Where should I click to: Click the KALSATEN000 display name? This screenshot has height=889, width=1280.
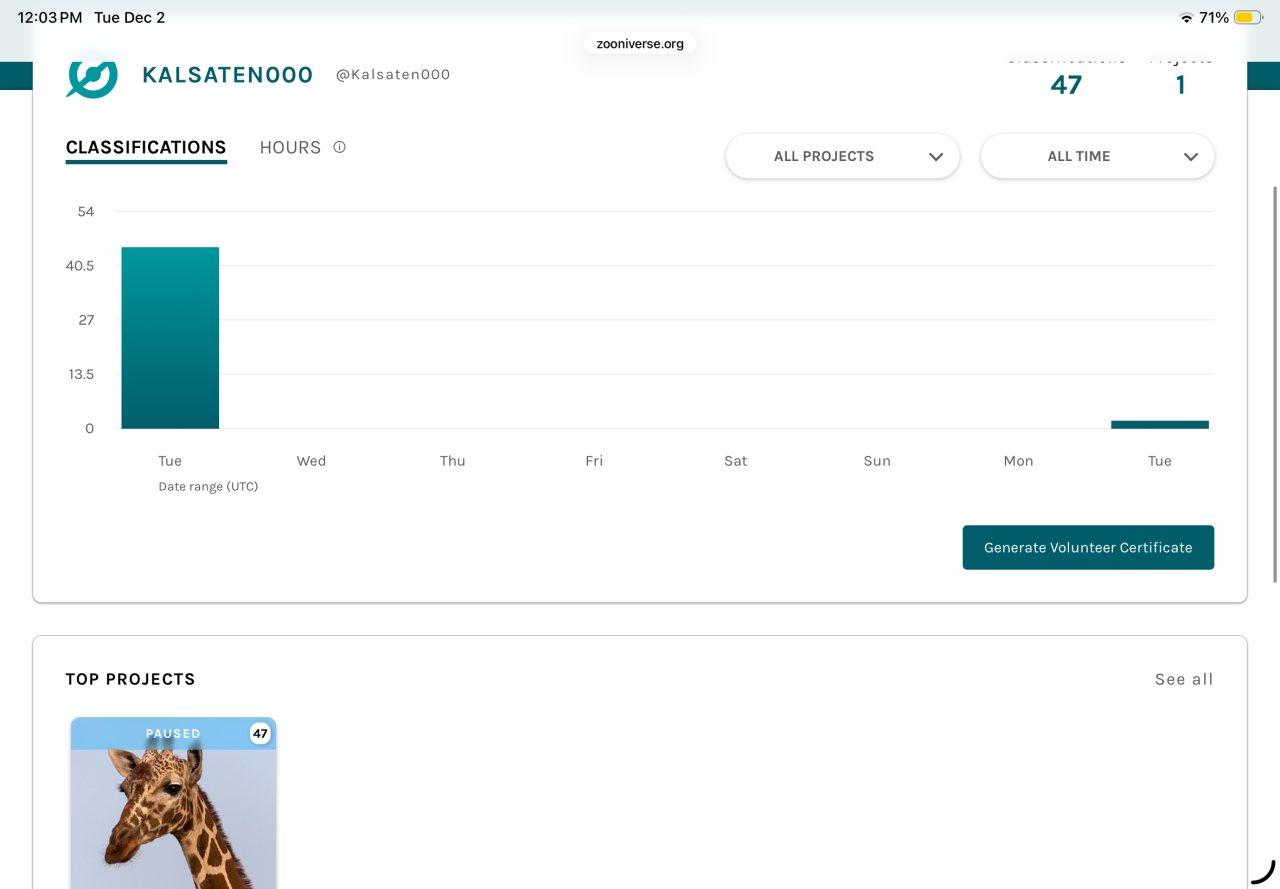pos(228,75)
